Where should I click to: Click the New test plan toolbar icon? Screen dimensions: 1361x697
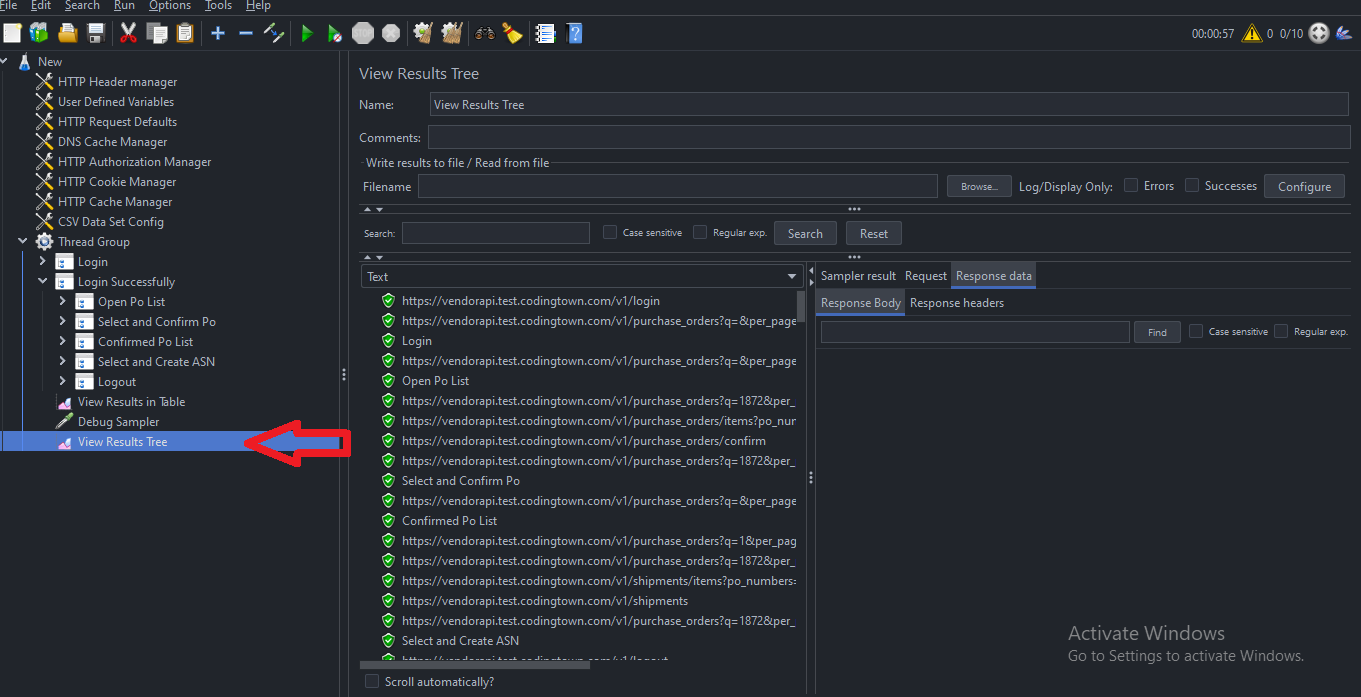click(12, 33)
